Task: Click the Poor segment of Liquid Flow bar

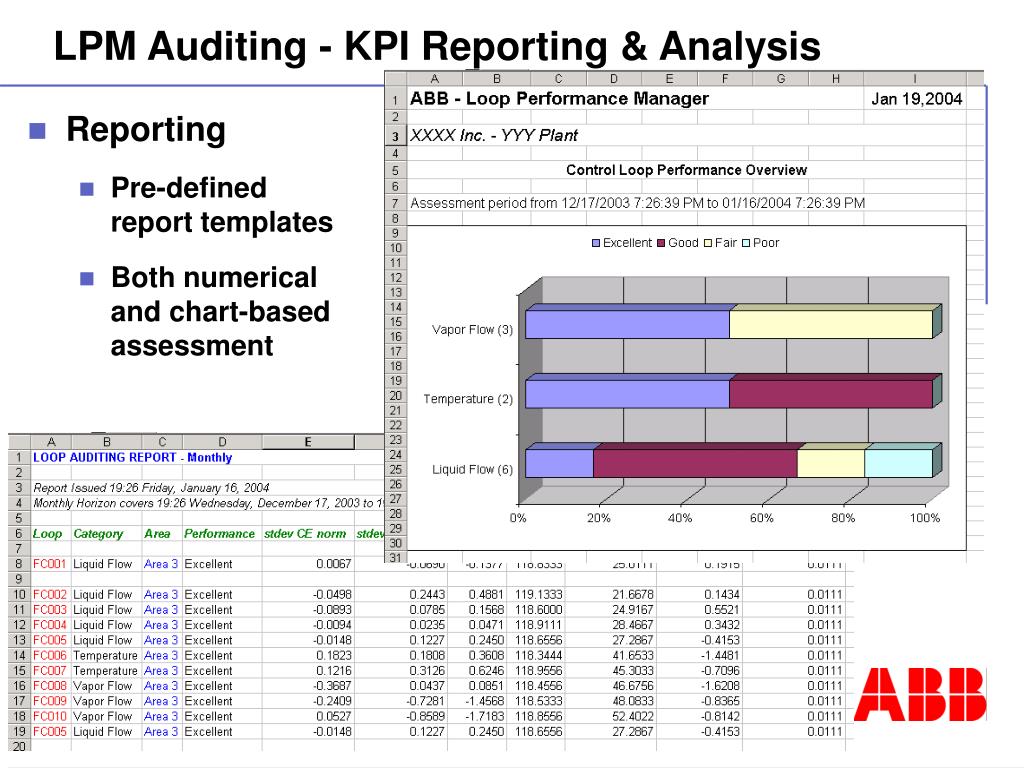Action: tap(899, 464)
